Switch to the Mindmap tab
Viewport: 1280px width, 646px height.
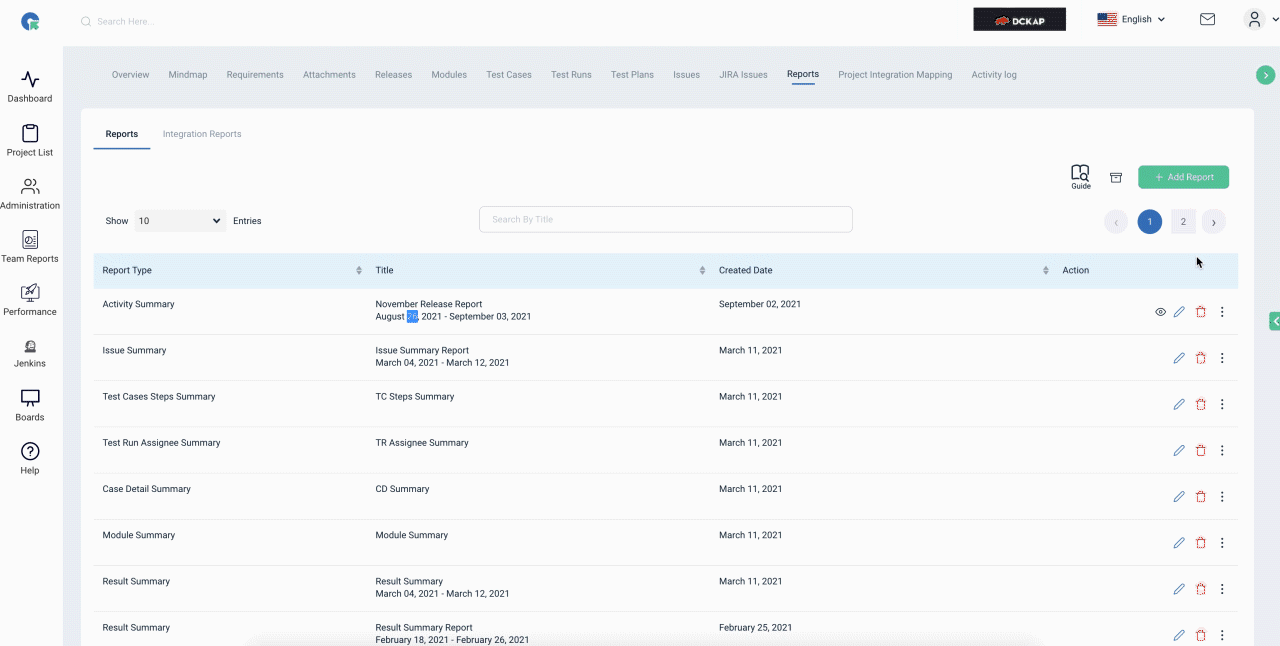coord(188,75)
